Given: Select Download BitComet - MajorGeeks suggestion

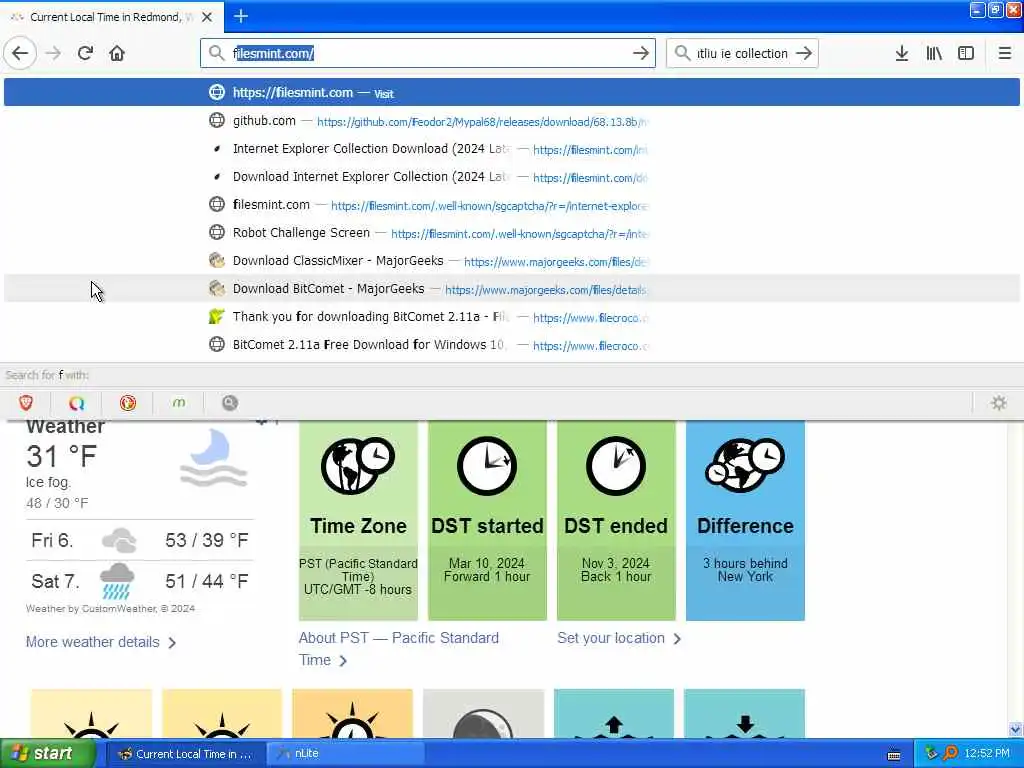Looking at the screenshot, I should 511,289.
